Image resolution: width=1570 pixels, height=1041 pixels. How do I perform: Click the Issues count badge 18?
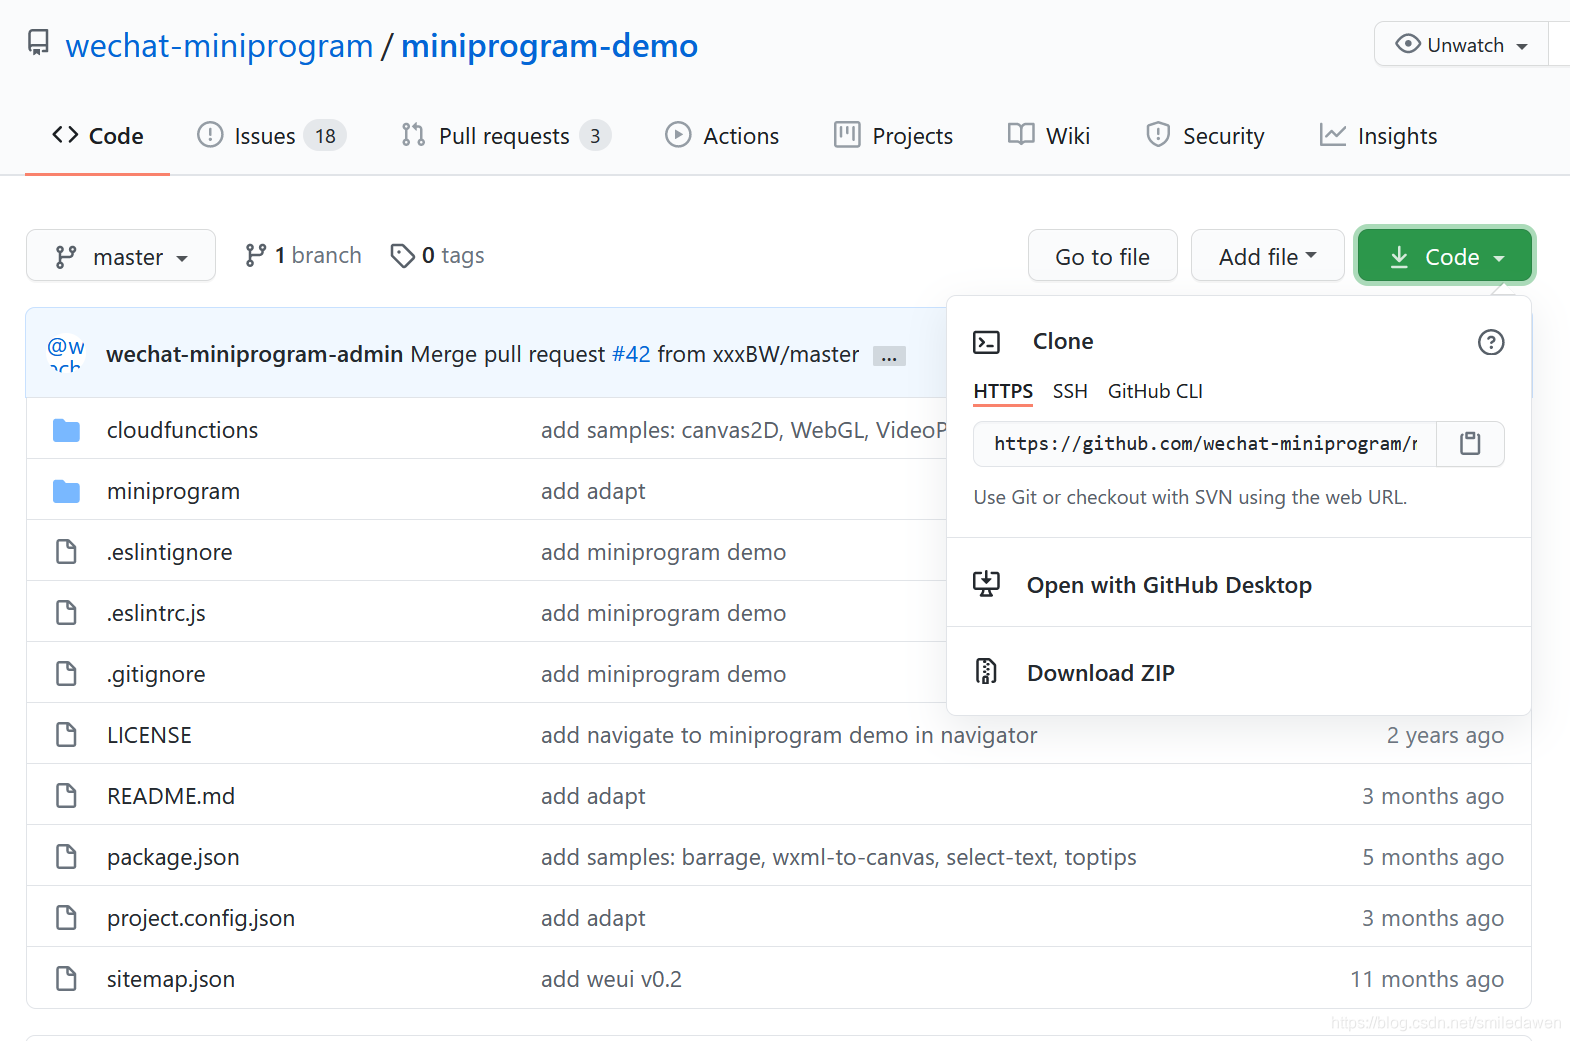pyautogui.click(x=325, y=136)
